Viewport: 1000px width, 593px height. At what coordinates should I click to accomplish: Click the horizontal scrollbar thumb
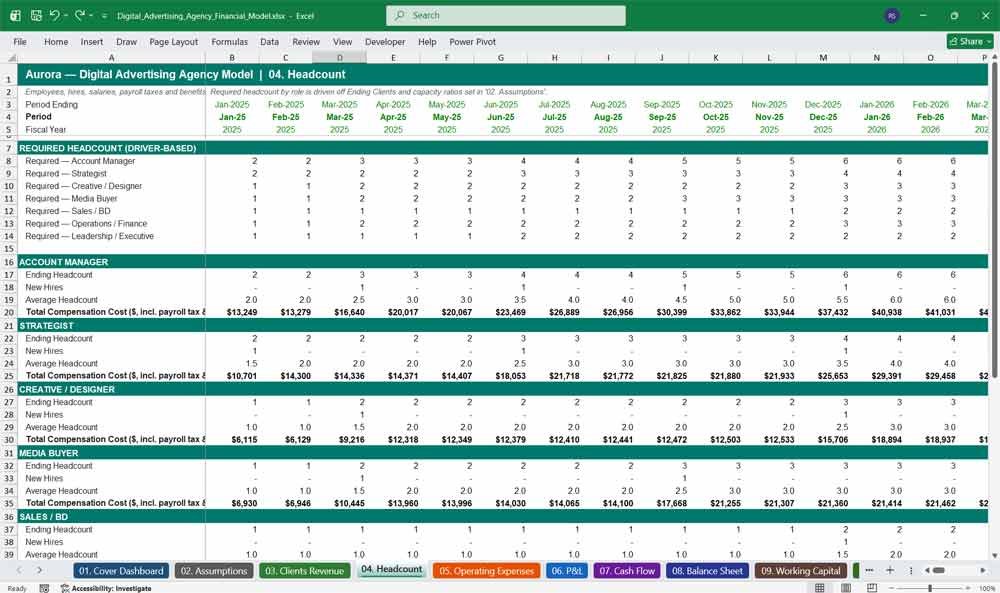pyautogui.click(x=939, y=570)
